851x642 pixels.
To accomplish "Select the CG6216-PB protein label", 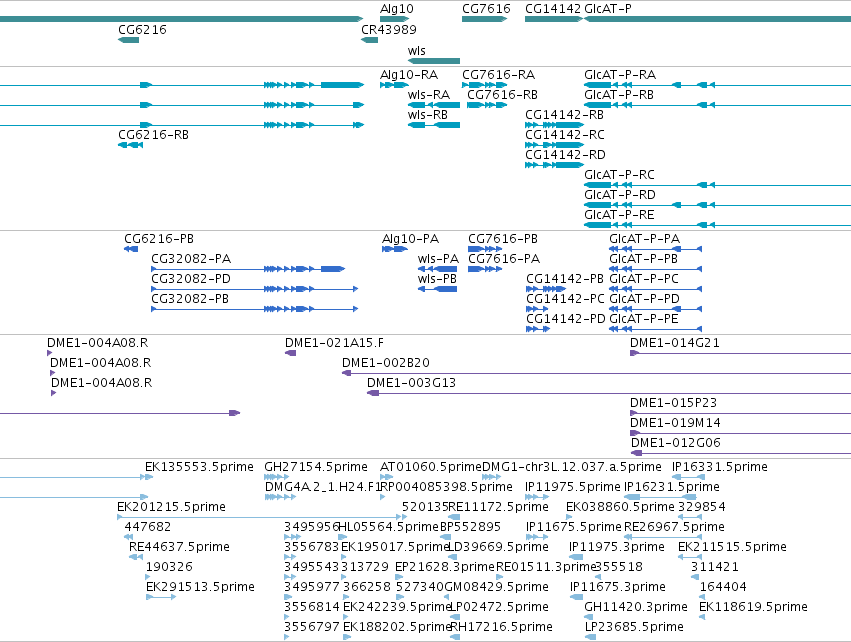I will [x=159, y=239].
